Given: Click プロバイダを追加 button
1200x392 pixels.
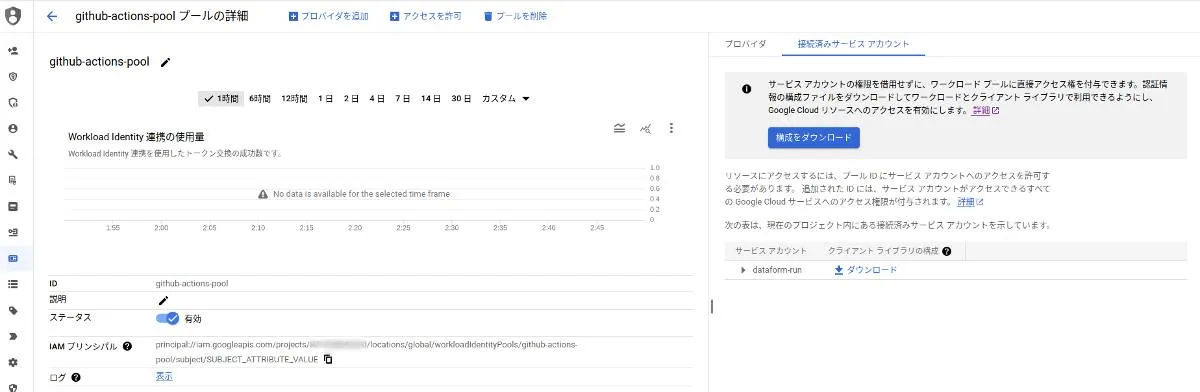Looking at the screenshot, I should (329, 16).
